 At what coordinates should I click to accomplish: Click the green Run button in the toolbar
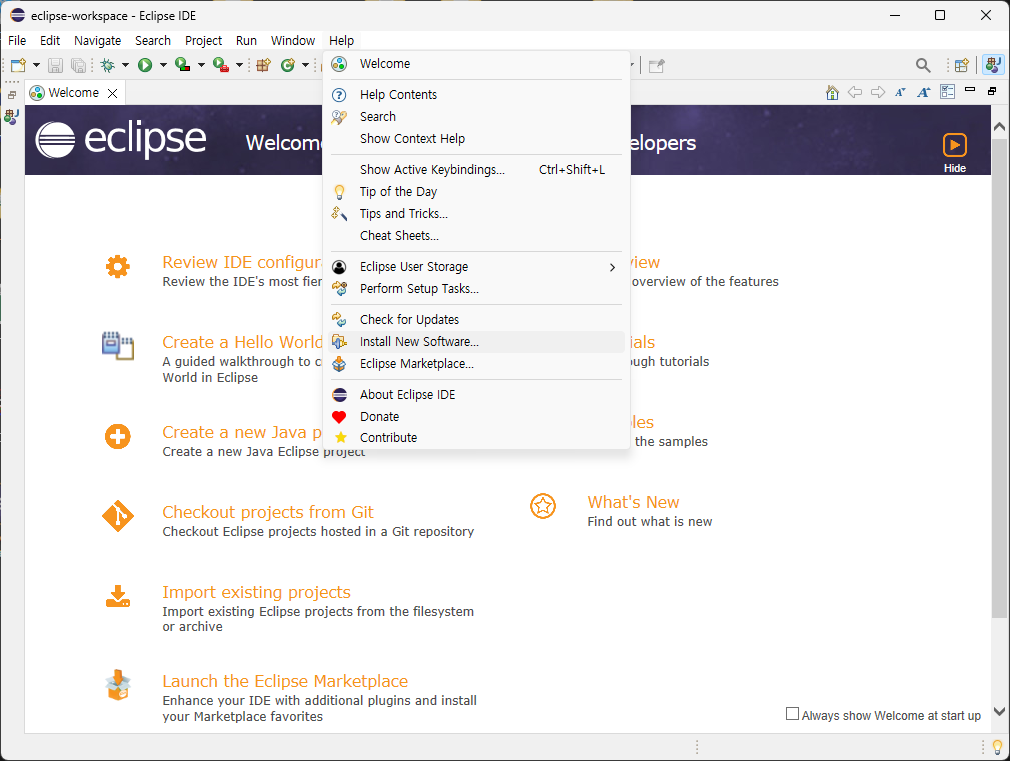point(145,65)
